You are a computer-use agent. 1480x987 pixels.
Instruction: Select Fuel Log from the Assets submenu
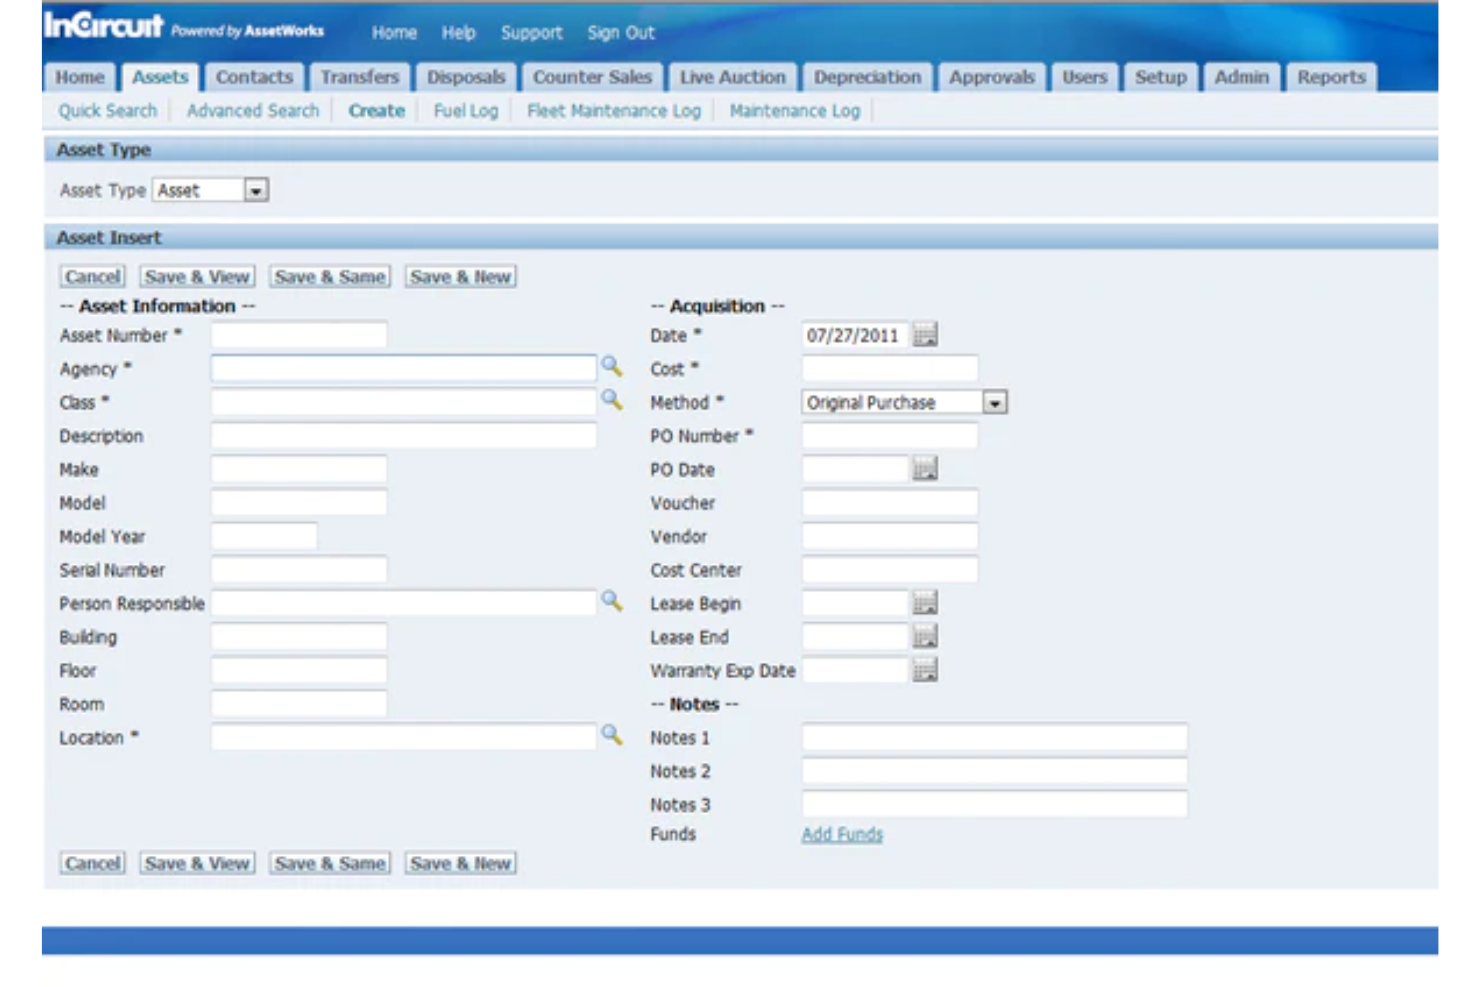tap(468, 111)
